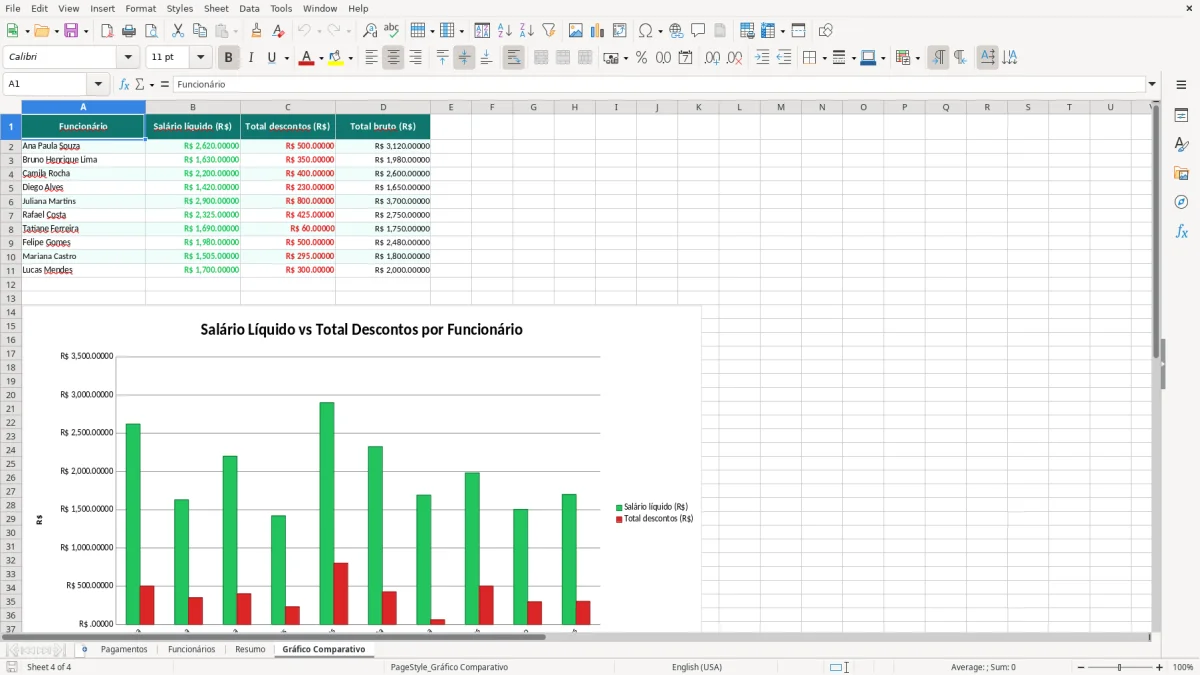
Task: Open Background Color dropdown arrow
Action: pyautogui.click(x=350, y=58)
